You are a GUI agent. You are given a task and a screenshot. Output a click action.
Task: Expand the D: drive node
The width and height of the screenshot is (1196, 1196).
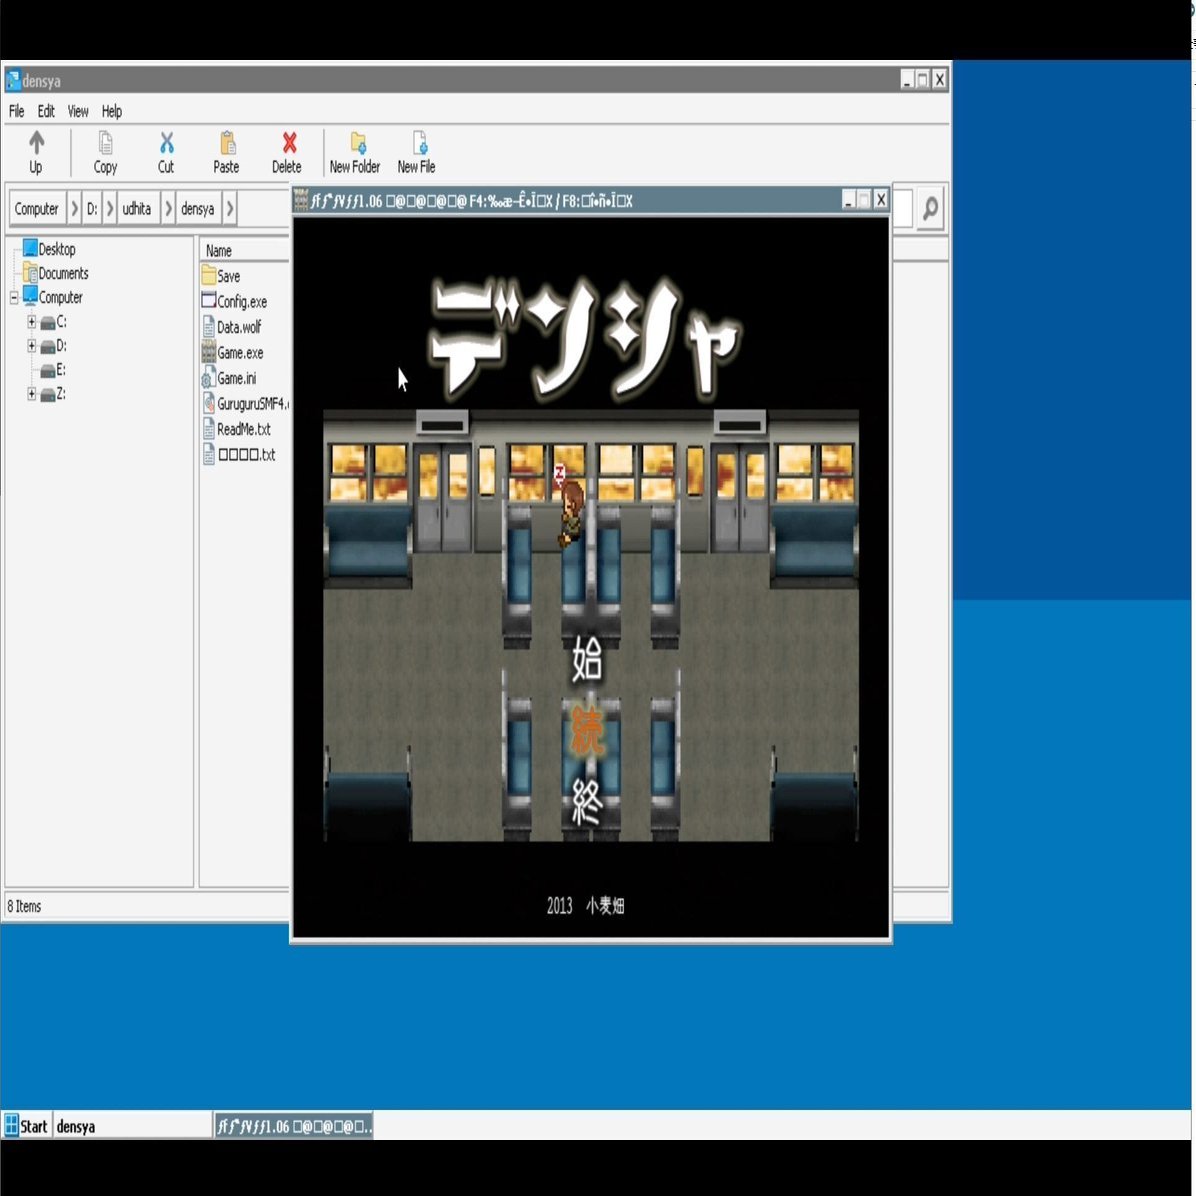point(31,346)
